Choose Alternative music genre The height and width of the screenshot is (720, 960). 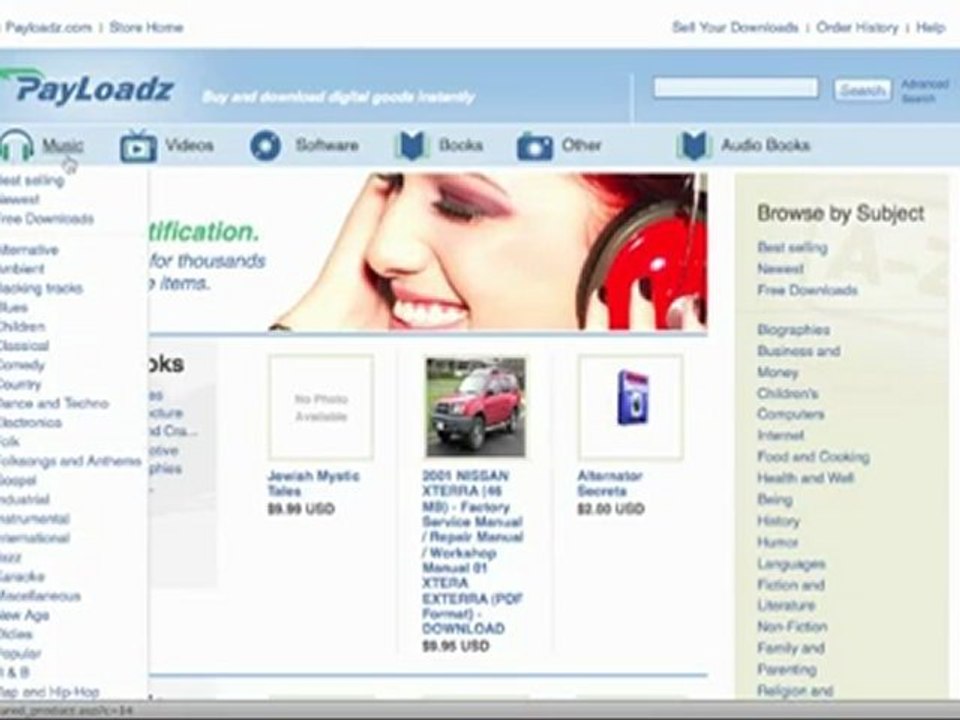[29, 250]
